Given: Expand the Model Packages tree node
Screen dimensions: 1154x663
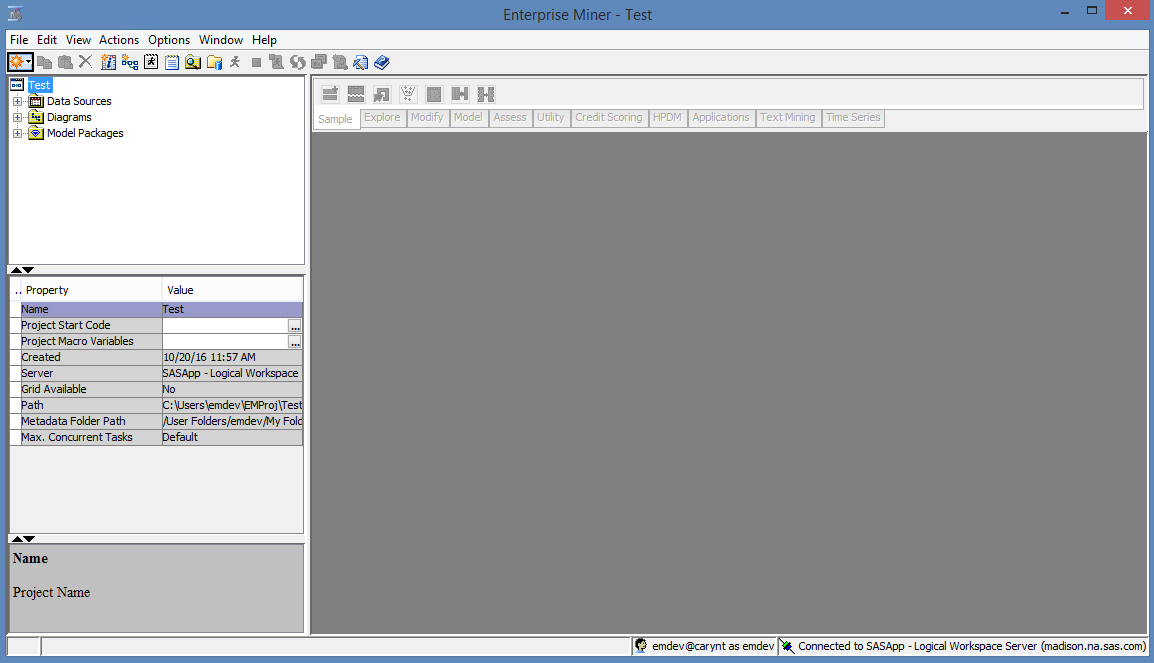Looking at the screenshot, I should click(17, 133).
